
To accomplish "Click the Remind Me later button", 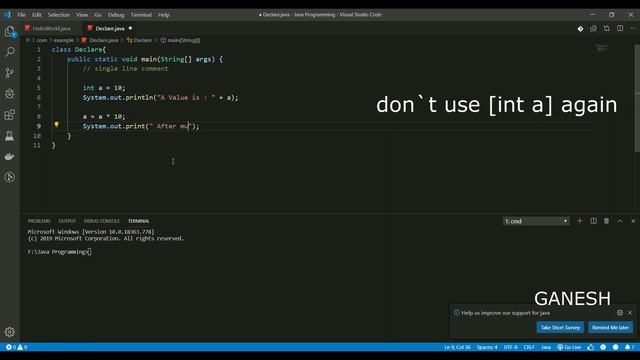I will pos(610,327).
